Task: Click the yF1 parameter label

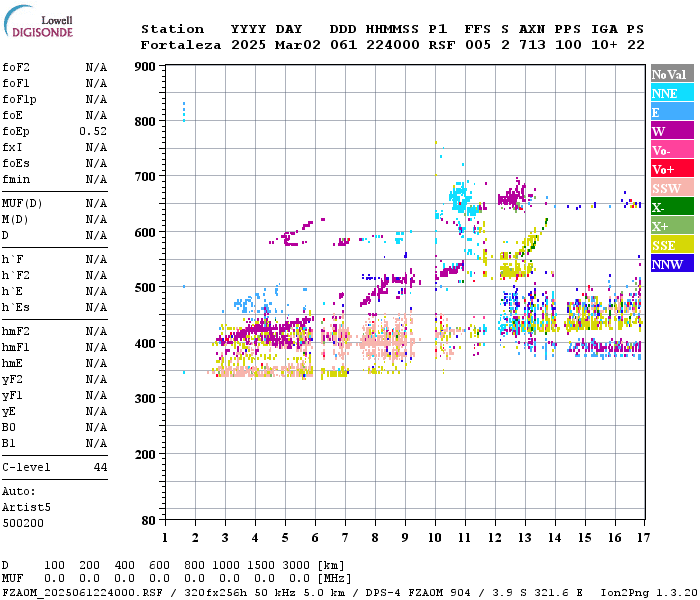Action: [12, 396]
